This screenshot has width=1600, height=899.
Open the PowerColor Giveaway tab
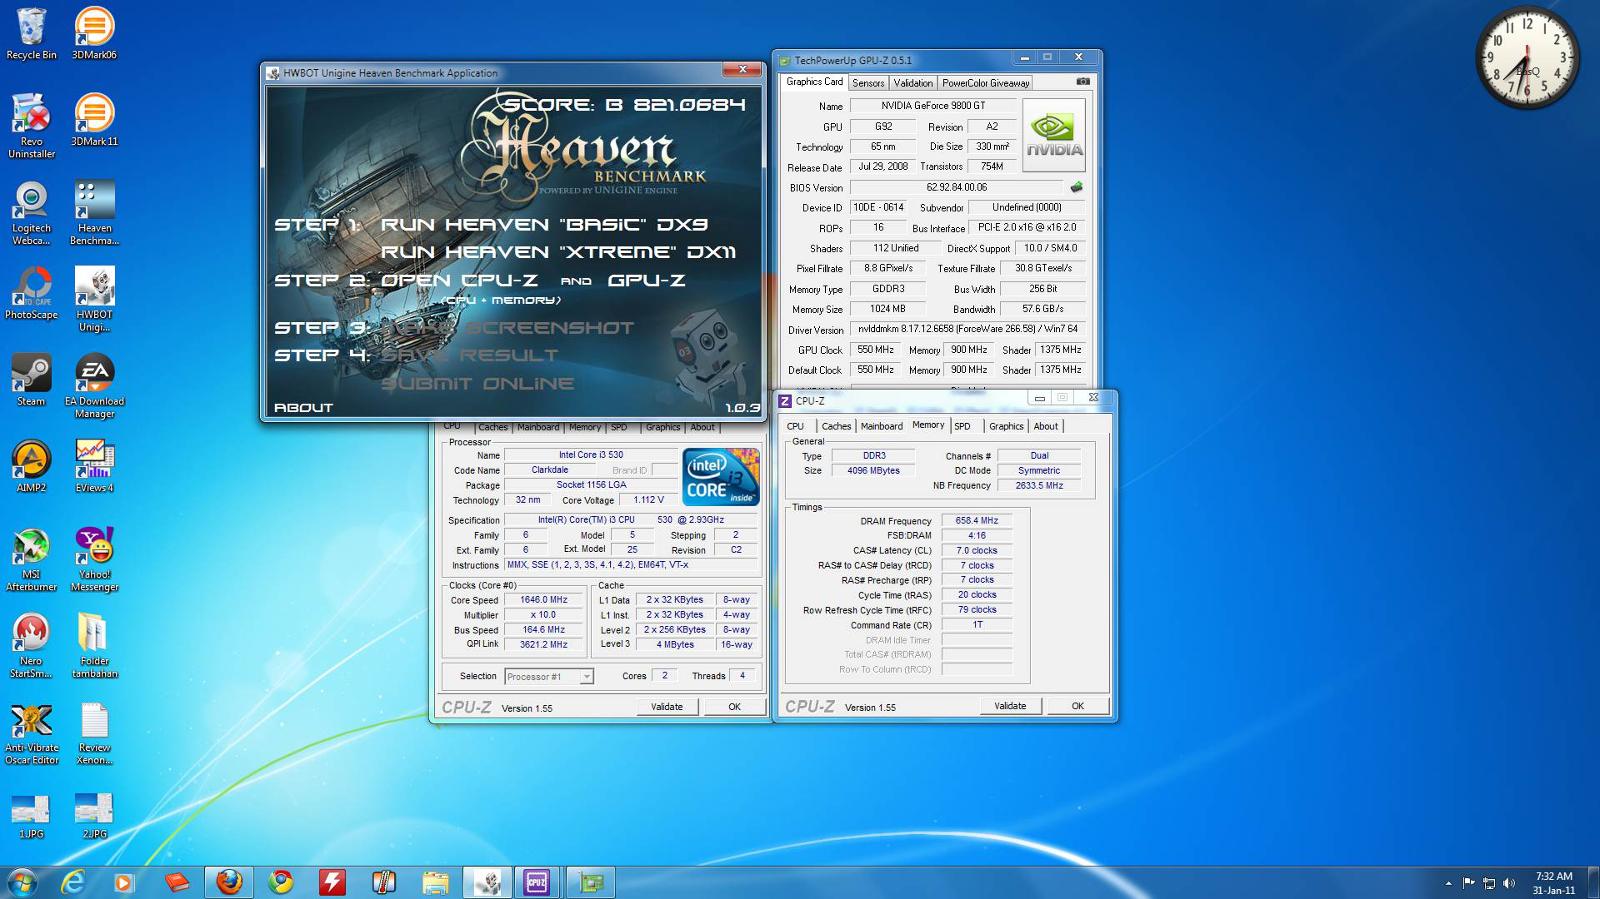985,83
